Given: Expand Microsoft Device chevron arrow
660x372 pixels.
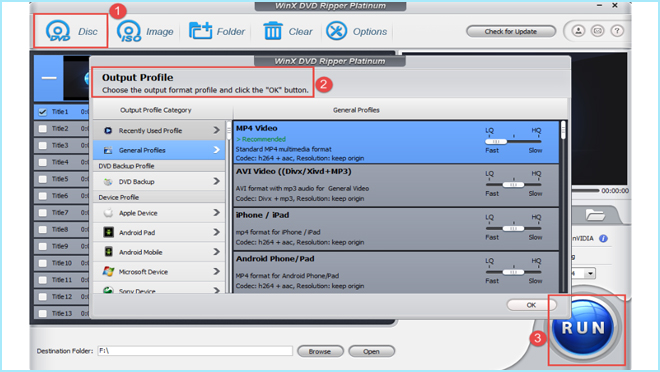Looking at the screenshot, I should [216, 271].
